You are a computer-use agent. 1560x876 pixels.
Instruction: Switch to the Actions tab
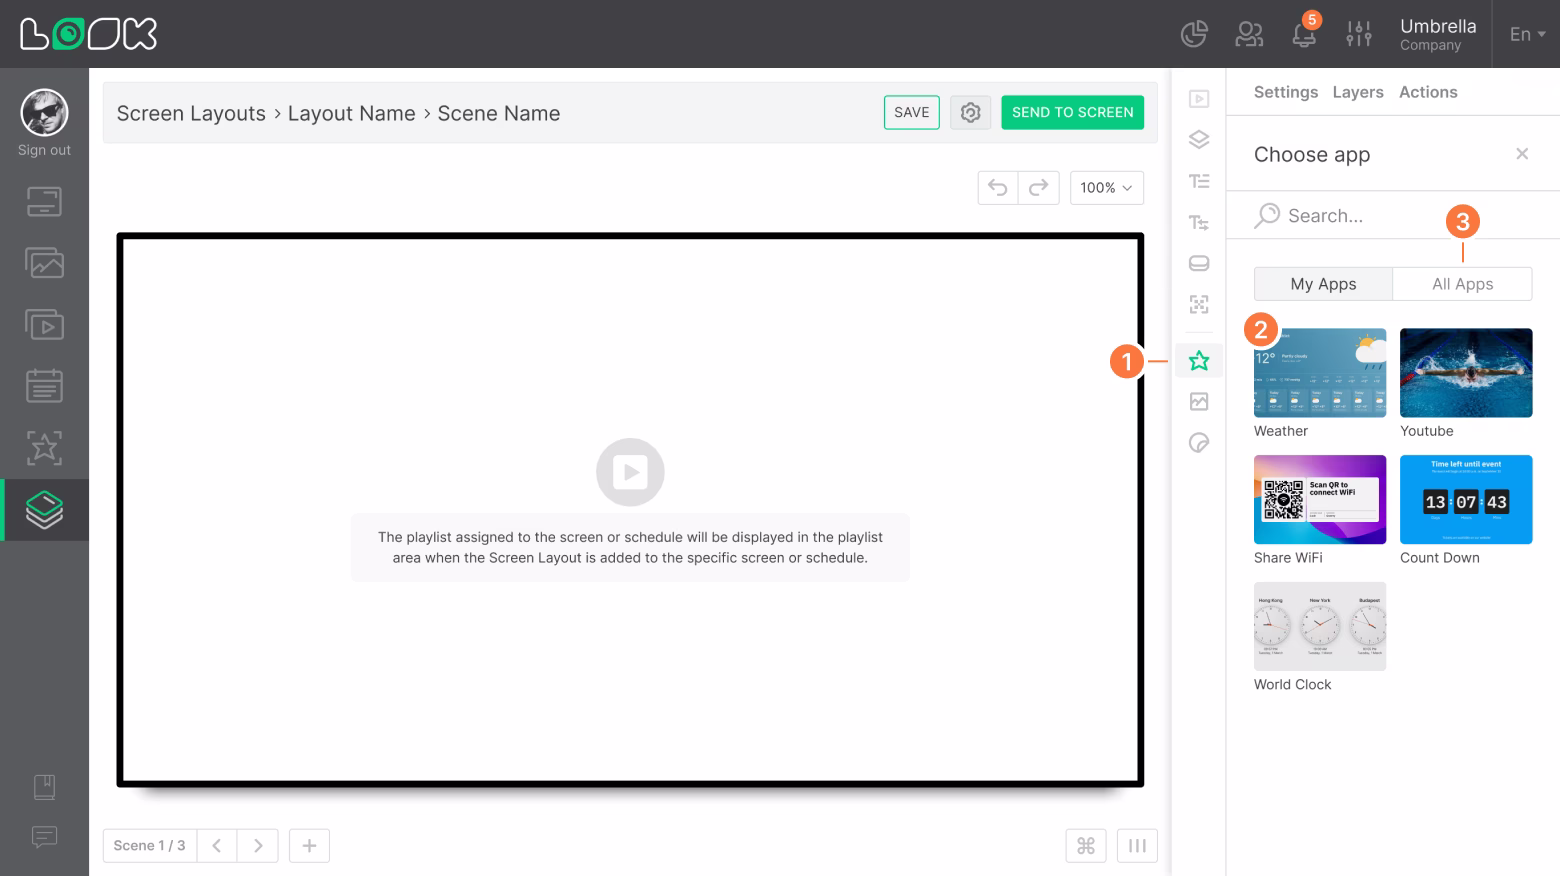(1428, 92)
